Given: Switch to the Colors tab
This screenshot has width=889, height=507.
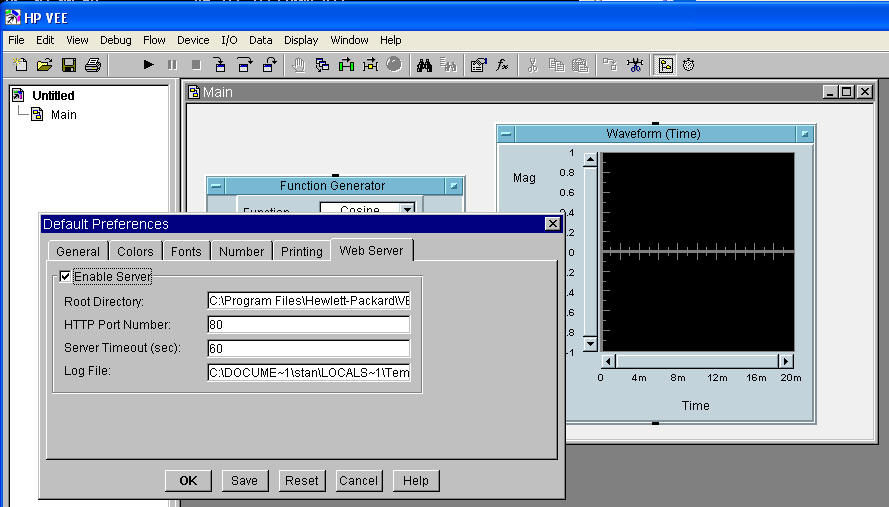Looking at the screenshot, I should coord(135,251).
